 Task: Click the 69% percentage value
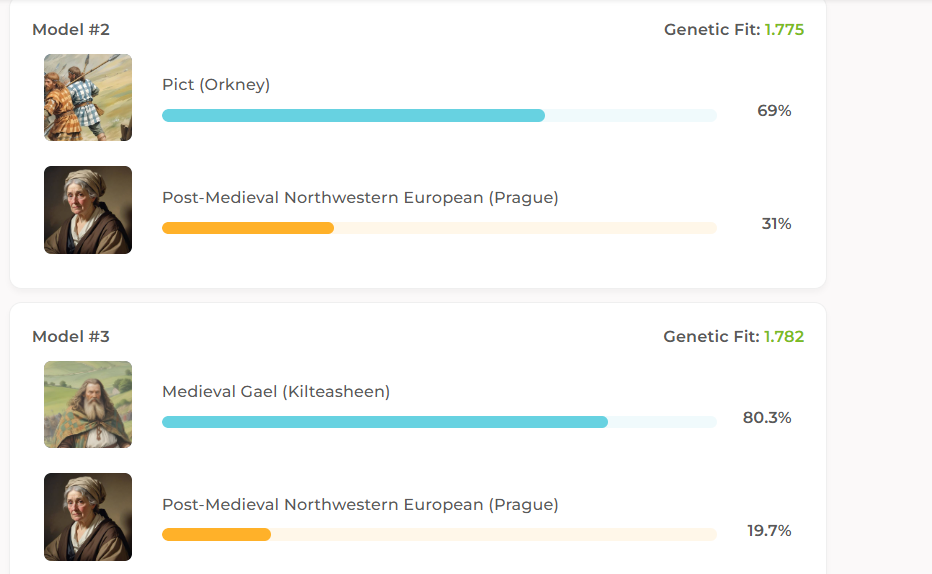pyautogui.click(x=774, y=111)
